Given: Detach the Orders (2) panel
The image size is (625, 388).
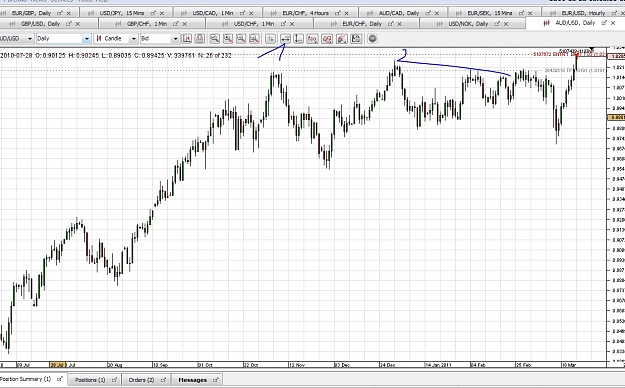Looking at the screenshot, I should [x=163, y=380].
